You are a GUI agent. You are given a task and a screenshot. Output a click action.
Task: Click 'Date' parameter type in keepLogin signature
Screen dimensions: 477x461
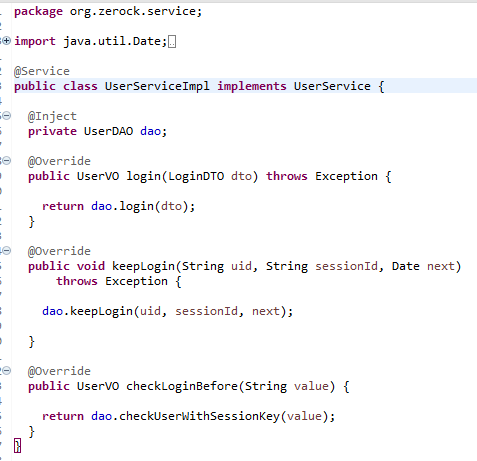406,266
